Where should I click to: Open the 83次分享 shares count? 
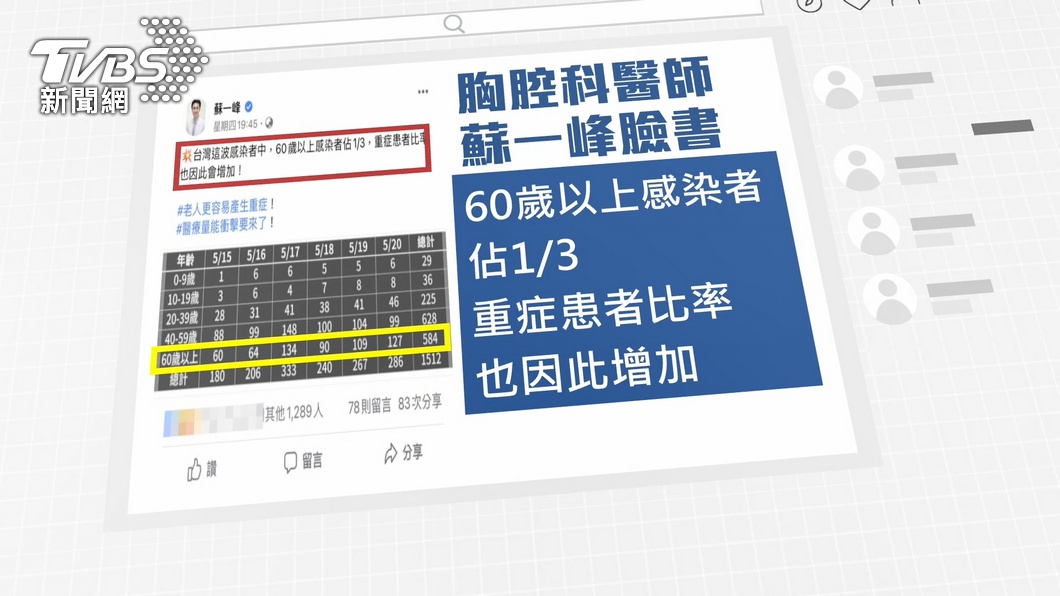click(420, 403)
